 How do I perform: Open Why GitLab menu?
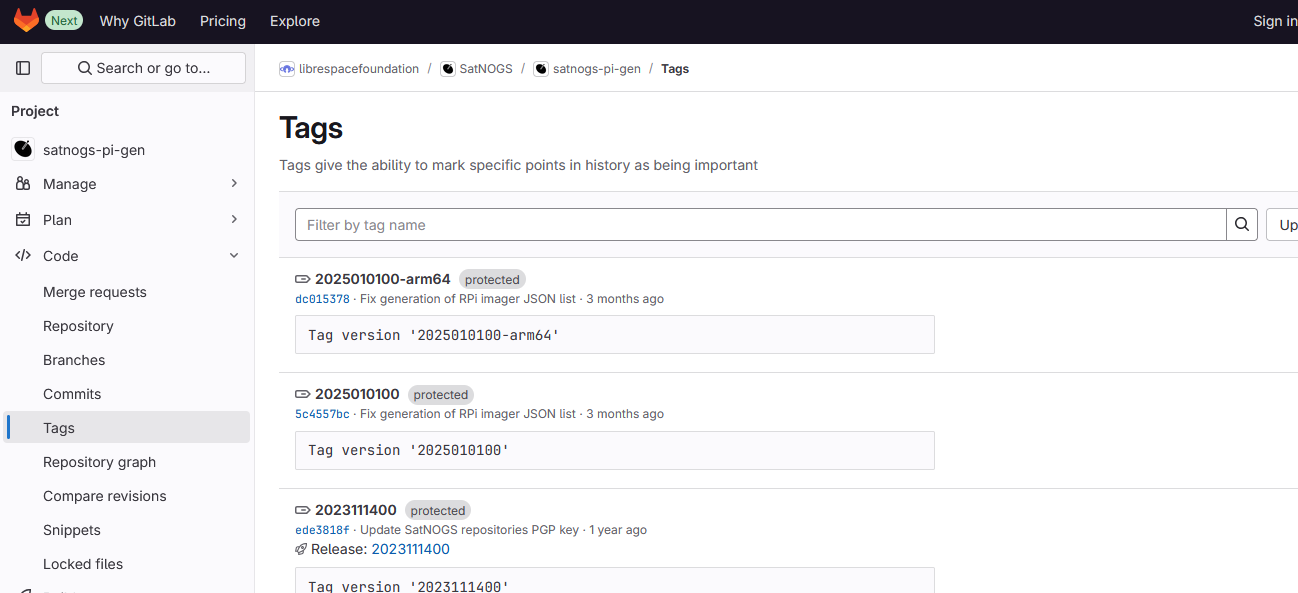click(138, 21)
